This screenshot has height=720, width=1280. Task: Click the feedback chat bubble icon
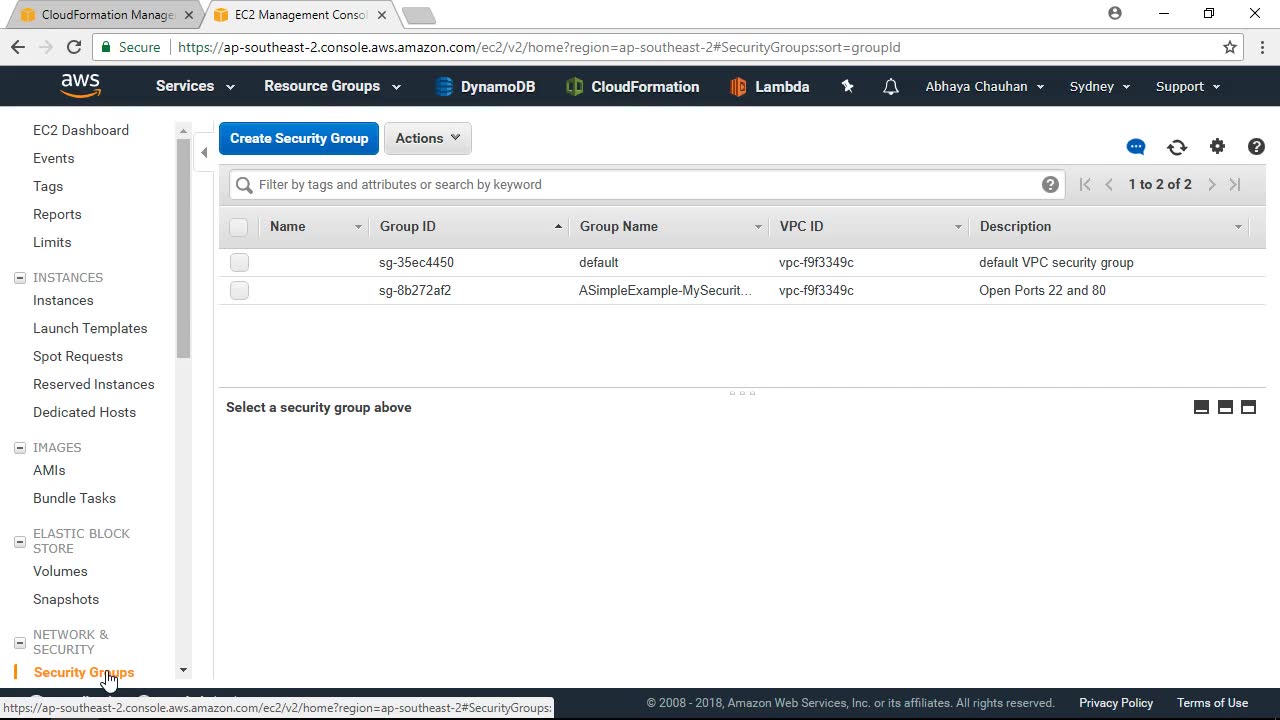pyautogui.click(x=1136, y=147)
